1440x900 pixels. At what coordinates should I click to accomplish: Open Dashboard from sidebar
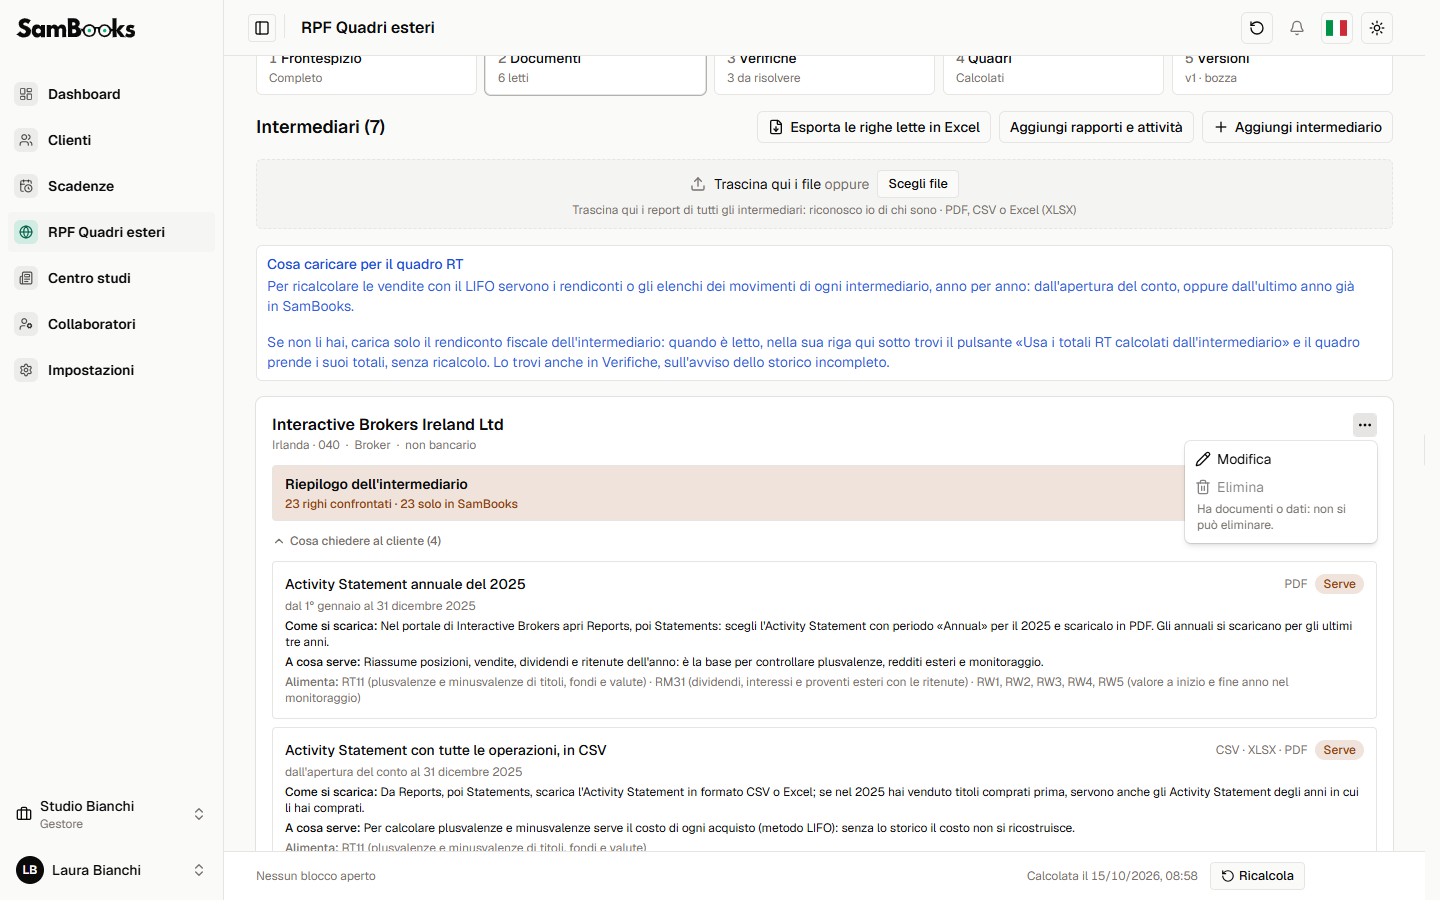[111, 94]
